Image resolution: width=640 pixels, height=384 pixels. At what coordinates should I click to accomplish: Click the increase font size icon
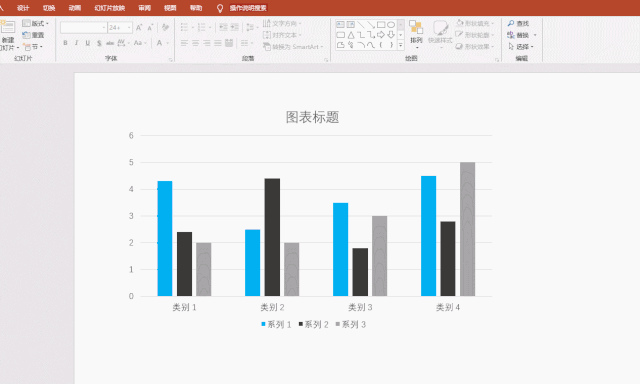[x=139, y=28]
